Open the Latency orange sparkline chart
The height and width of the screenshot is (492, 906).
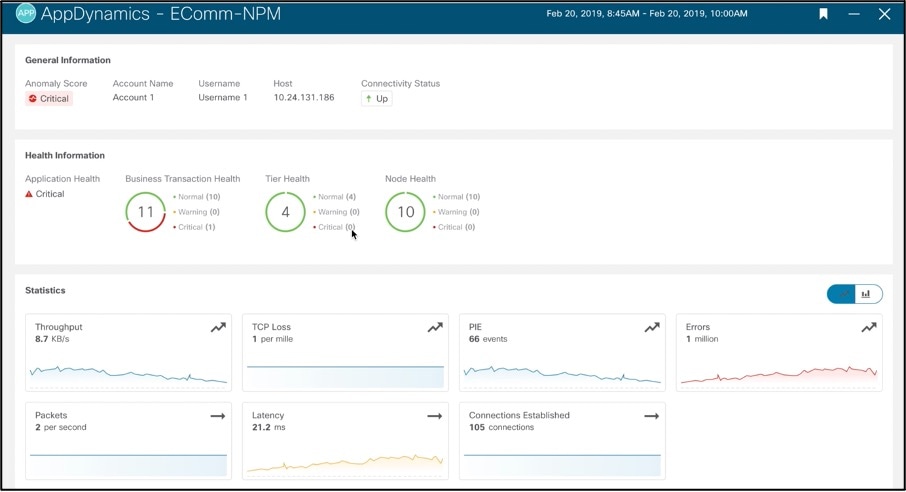click(346, 464)
